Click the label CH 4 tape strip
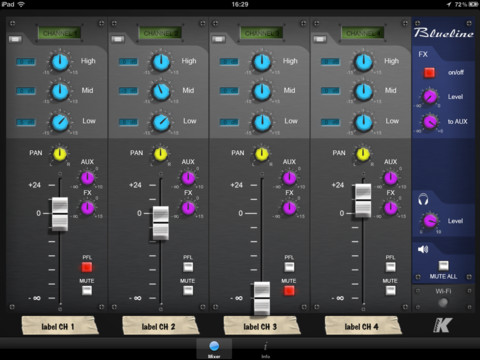 coord(363,326)
